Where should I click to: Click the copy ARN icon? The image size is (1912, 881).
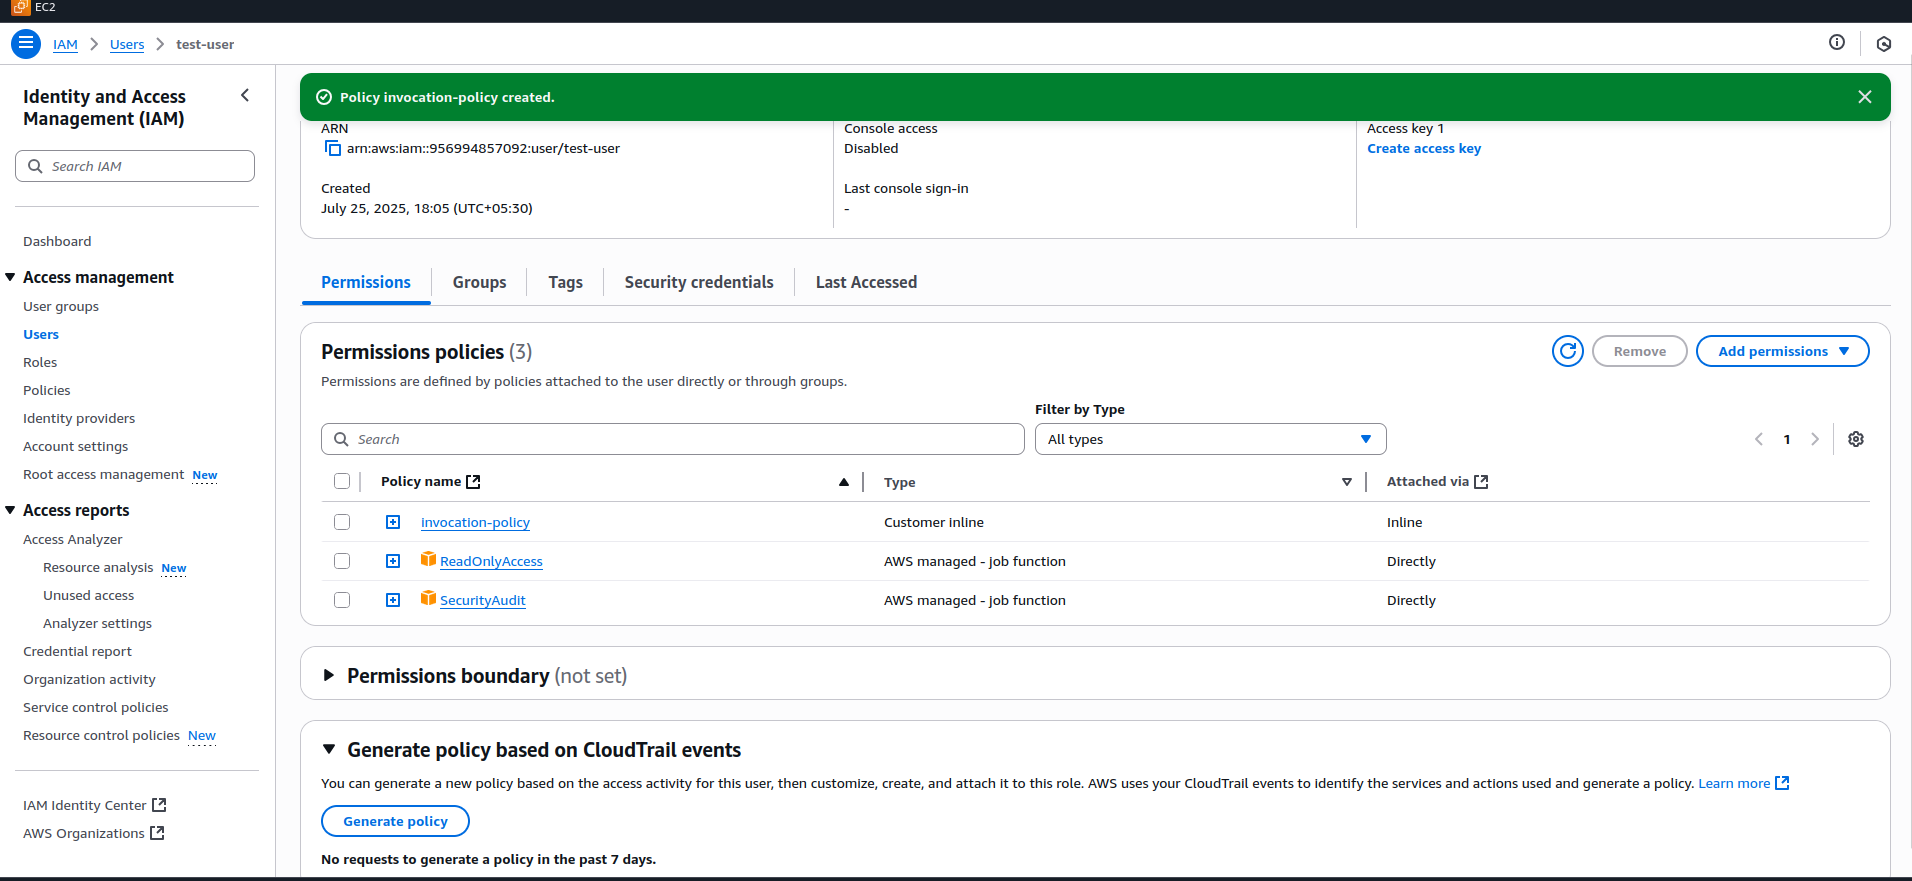[332, 149]
